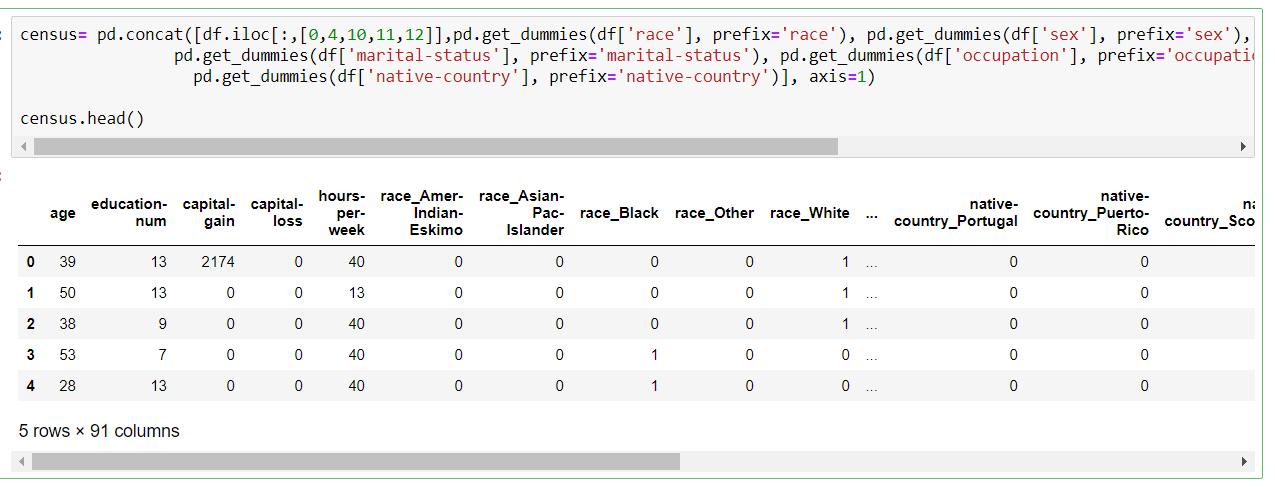The width and height of the screenshot is (1275, 487).
Task: Click the code cell's left scroll arrow
Action: click(x=20, y=147)
